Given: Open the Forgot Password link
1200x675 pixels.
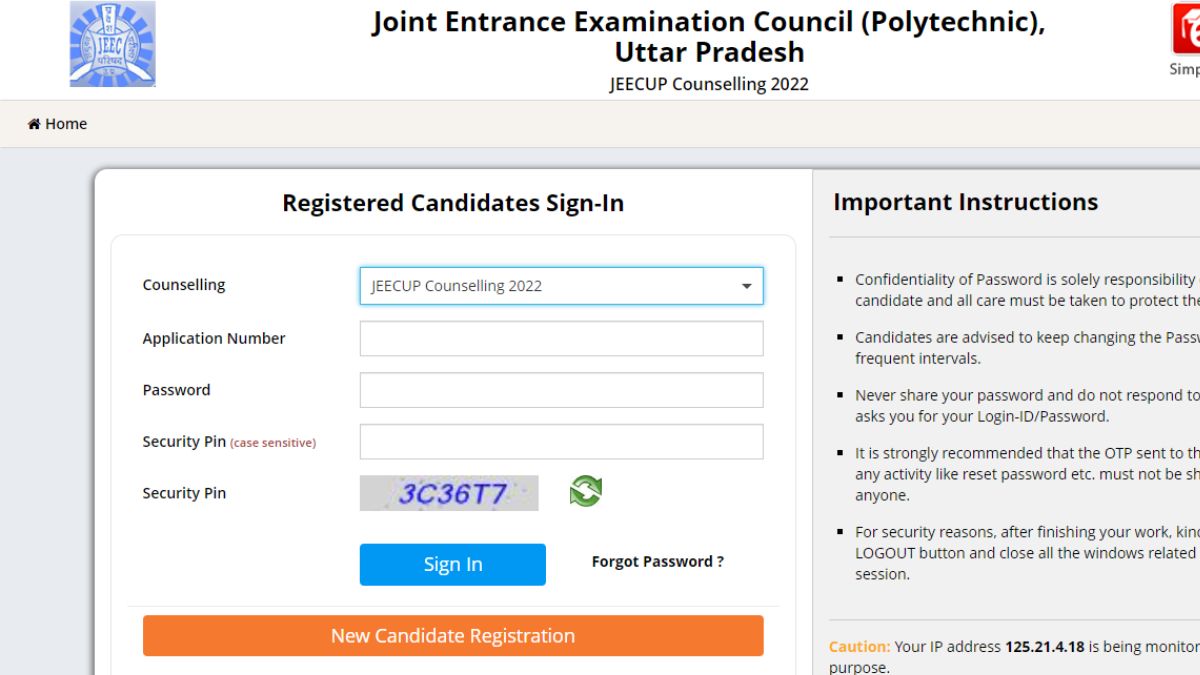Looking at the screenshot, I should click(x=658, y=561).
